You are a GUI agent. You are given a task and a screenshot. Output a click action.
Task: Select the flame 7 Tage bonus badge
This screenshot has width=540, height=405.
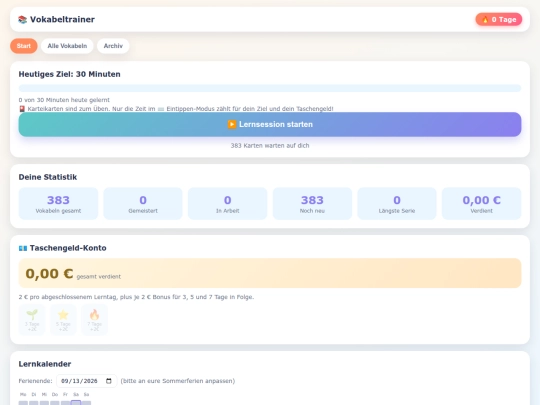click(94, 320)
